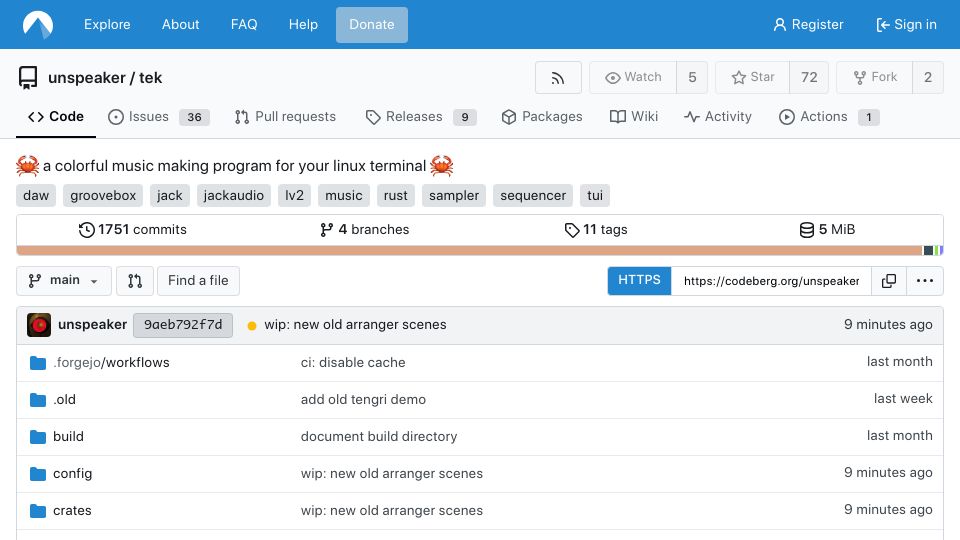Open the Help link

point(303,24)
